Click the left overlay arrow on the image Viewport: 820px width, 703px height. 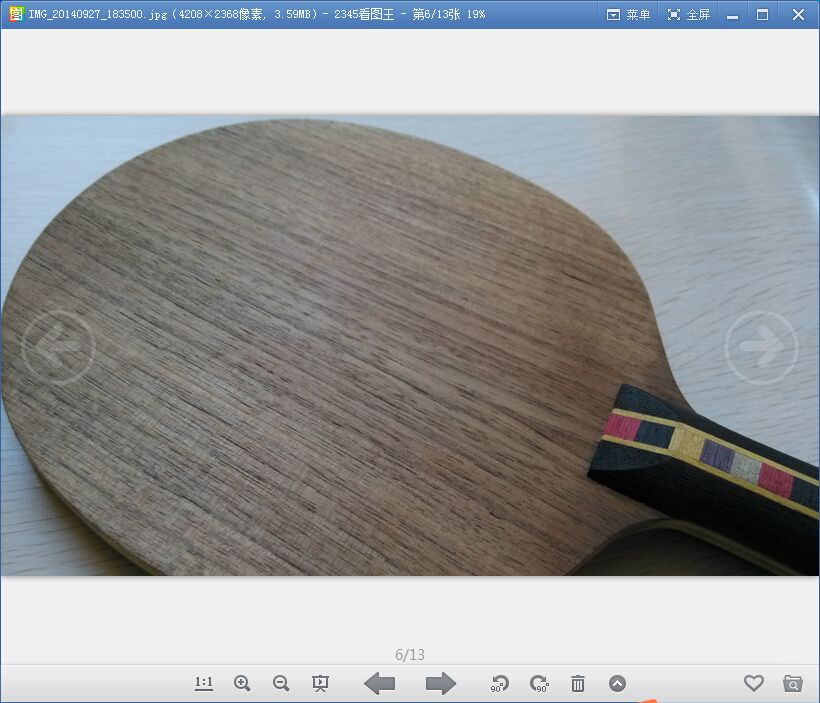coord(58,347)
